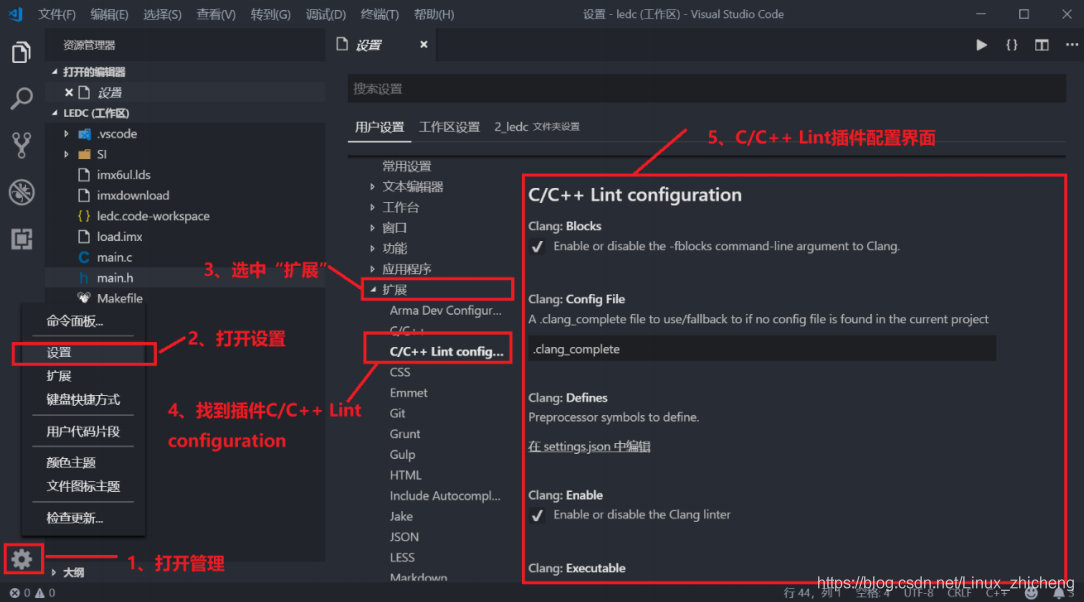Screen dimensions: 1084x602
Task: Open the 查看(V) menu
Action: pyautogui.click(x=216, y=14)
